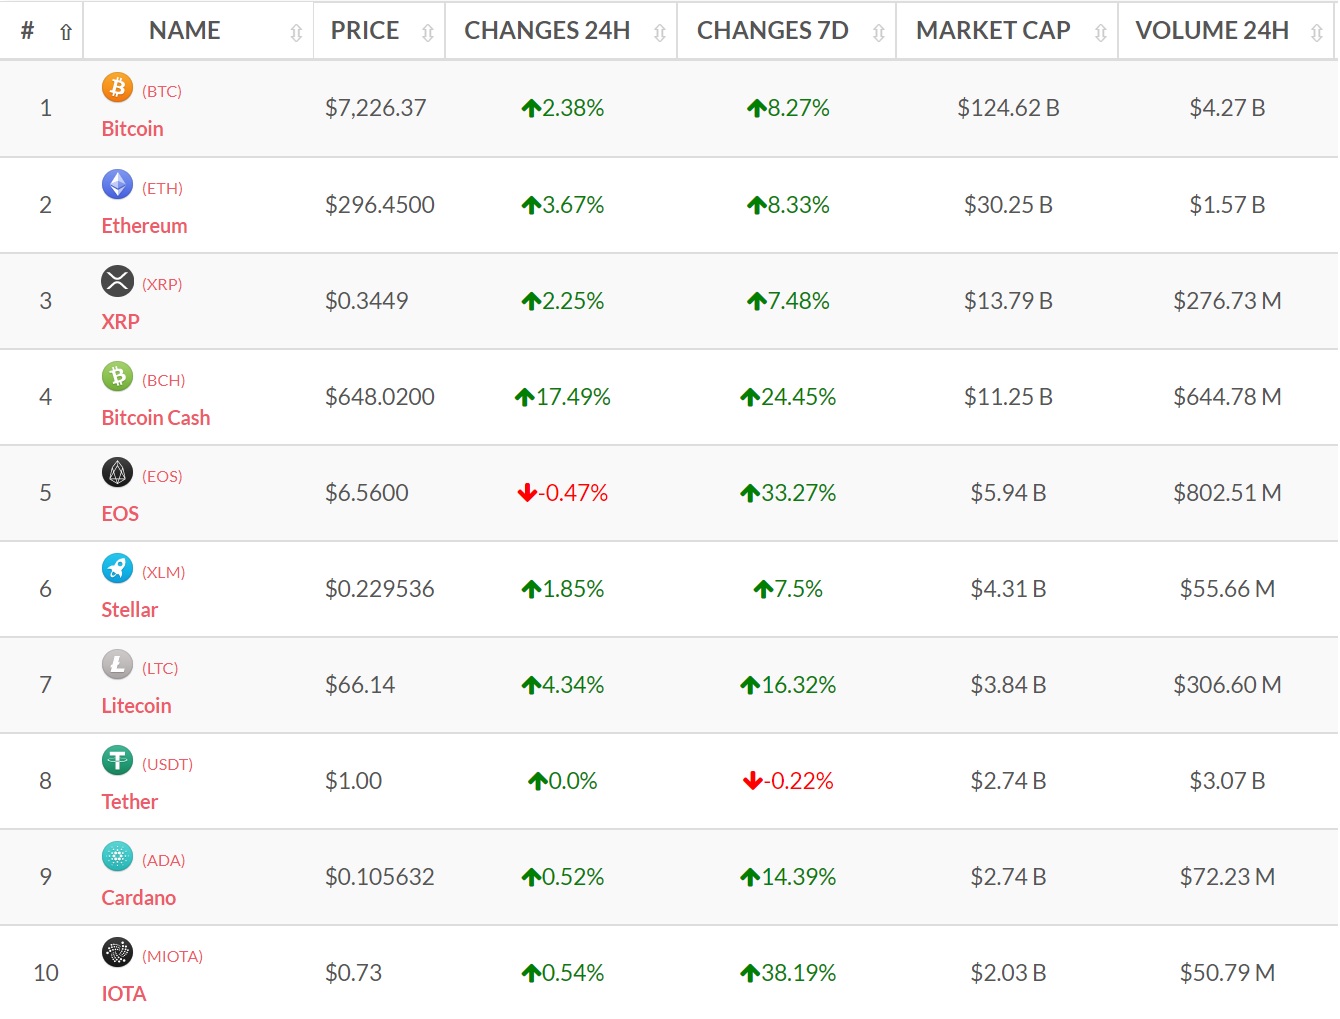Screen dimensions: 1340x1019
Task: Select Ethereum price $296.4500
Action: pos(380,205)
